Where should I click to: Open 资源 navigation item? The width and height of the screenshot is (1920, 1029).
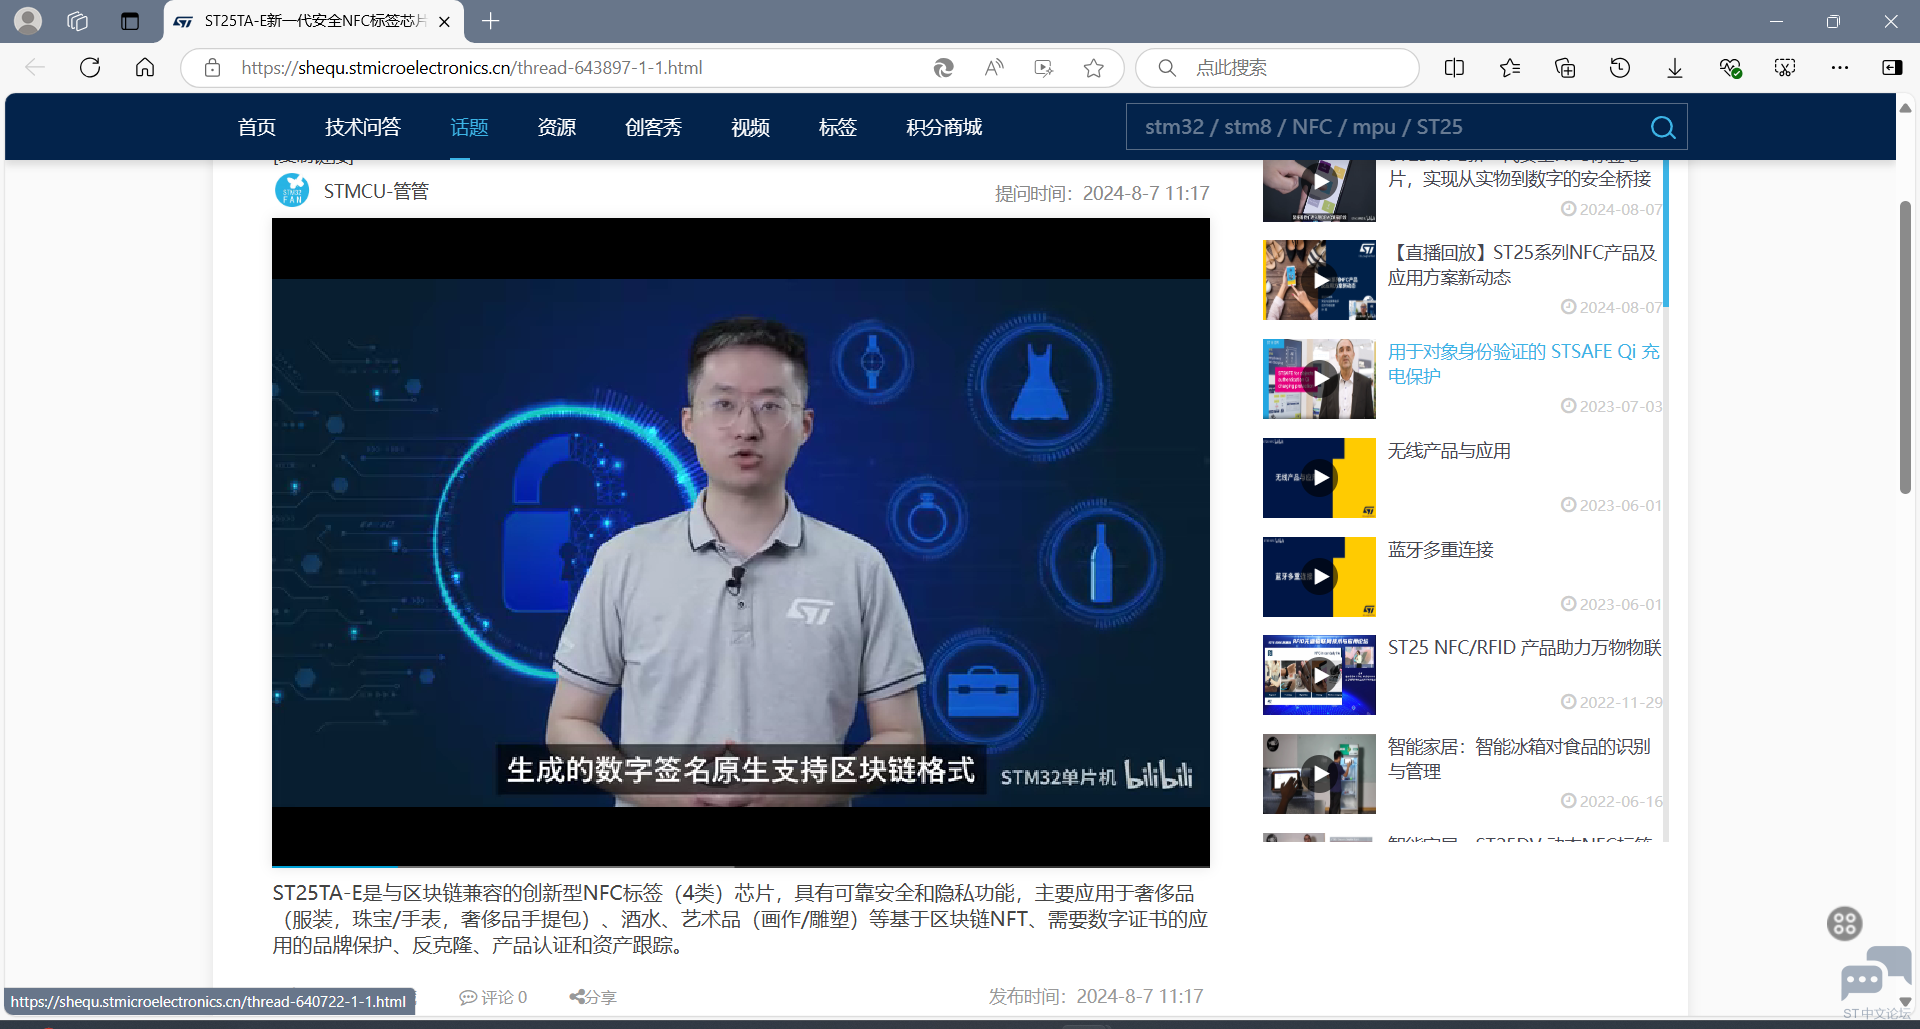tap(557, 127)
